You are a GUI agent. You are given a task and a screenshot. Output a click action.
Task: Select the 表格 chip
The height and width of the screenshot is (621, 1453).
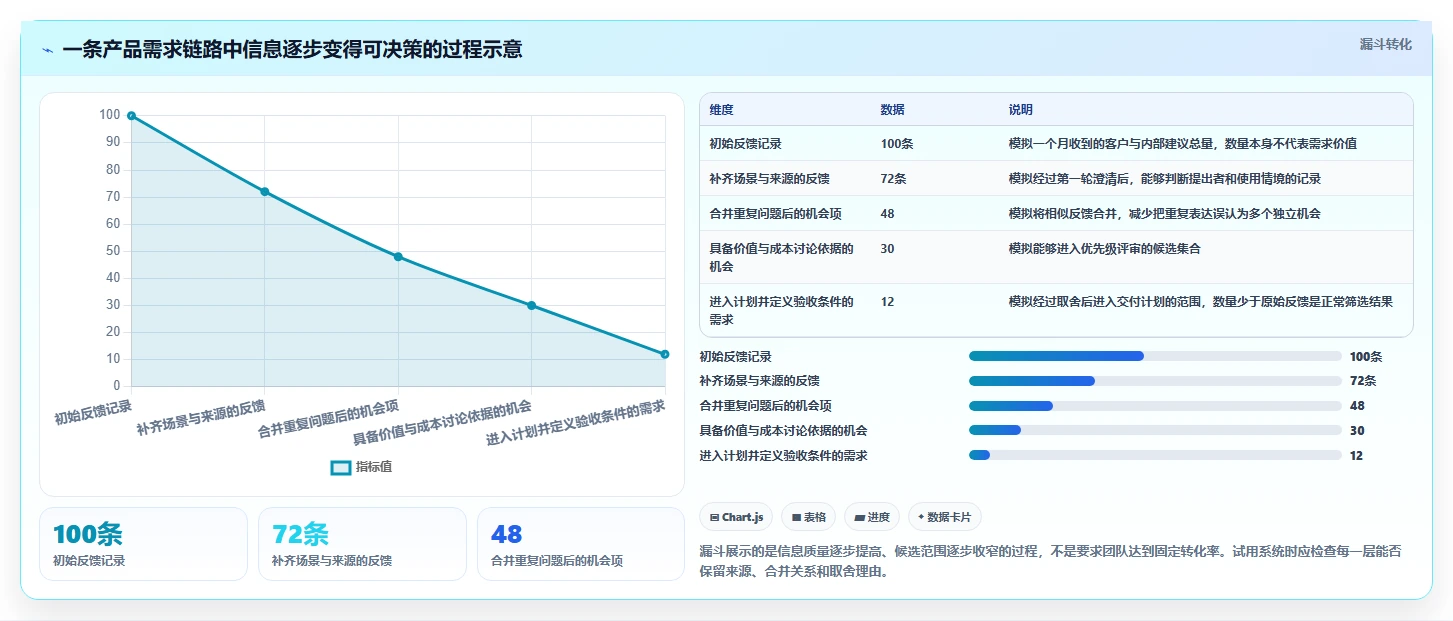click(809, 517)
